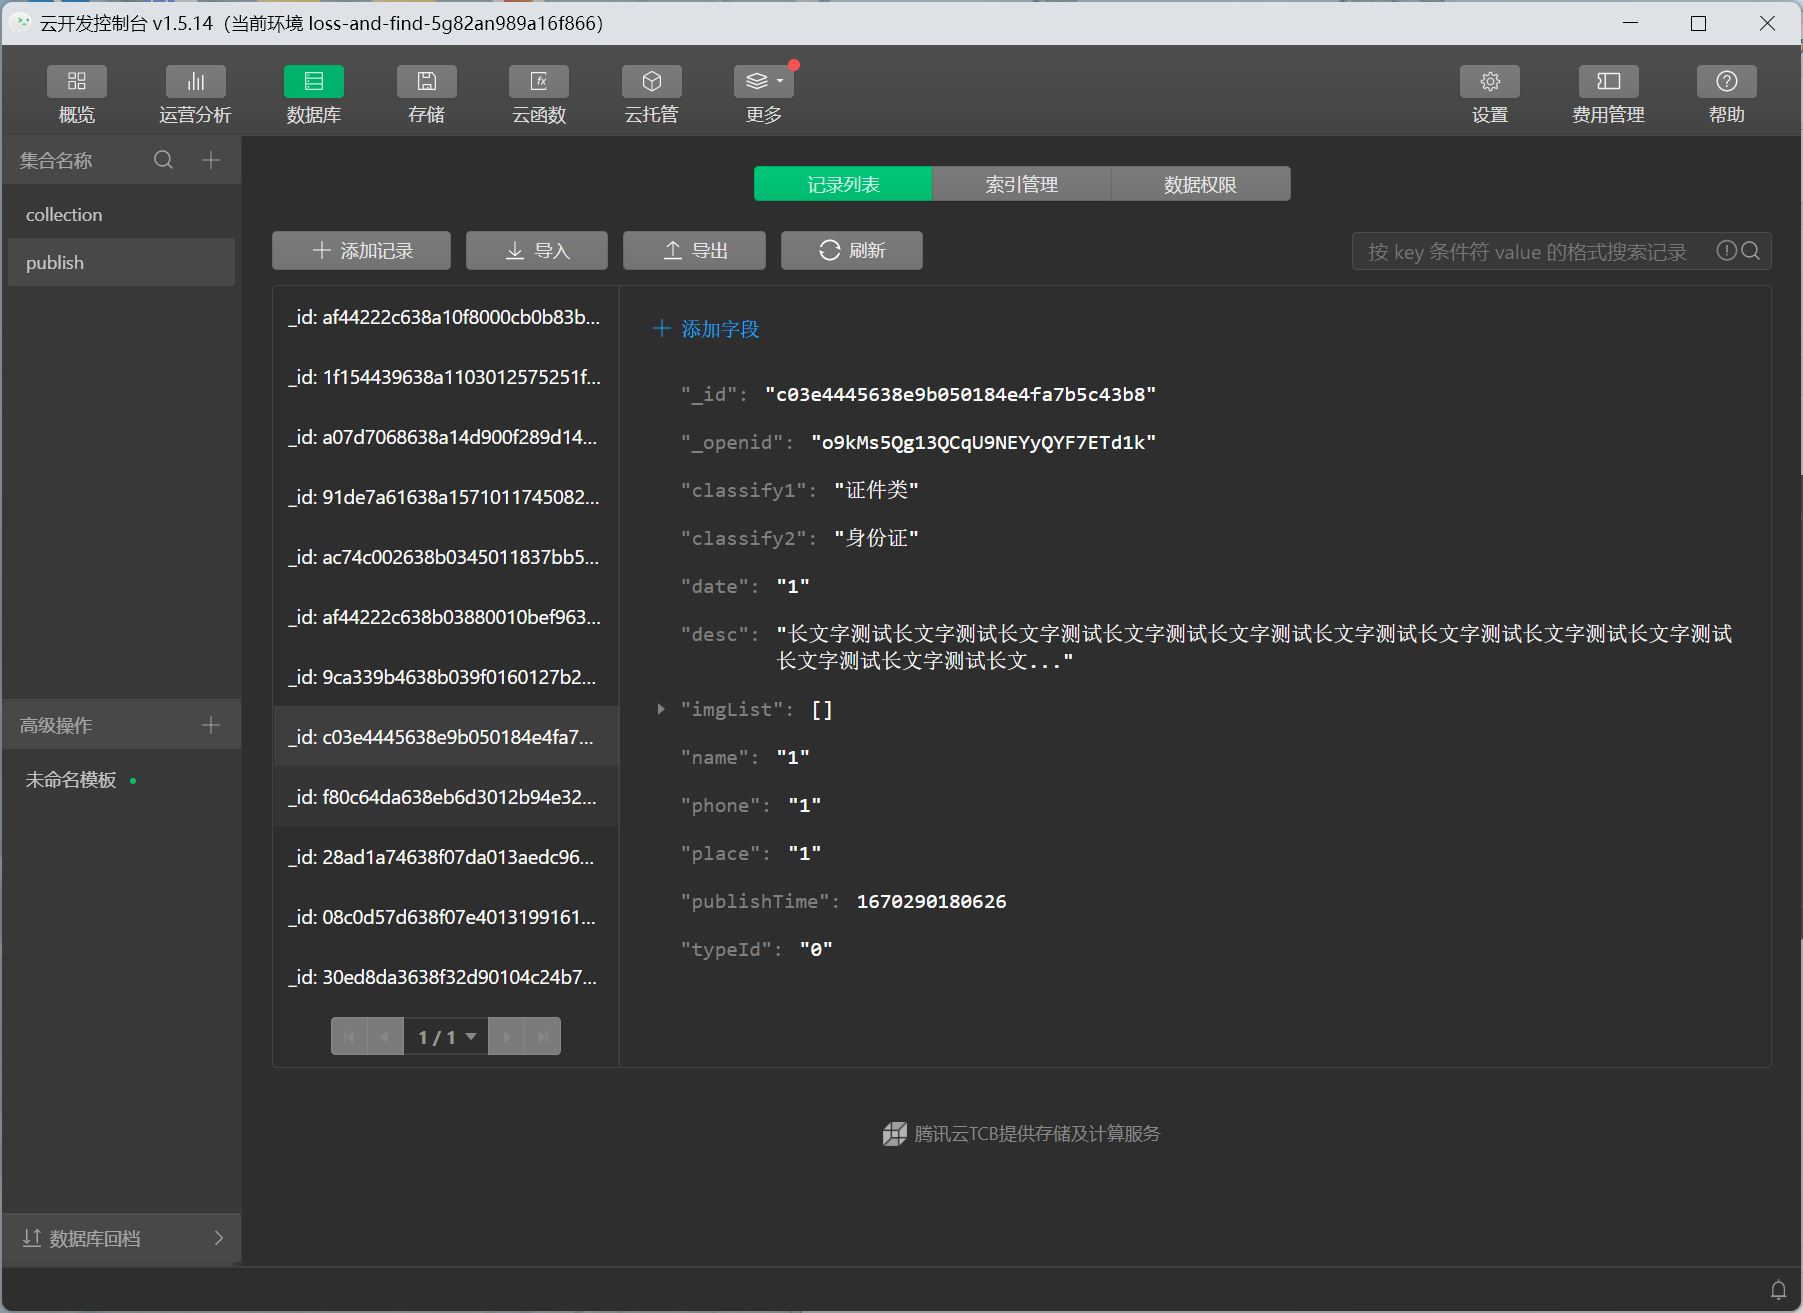Click the _openid field value

(x=983, y=442)
